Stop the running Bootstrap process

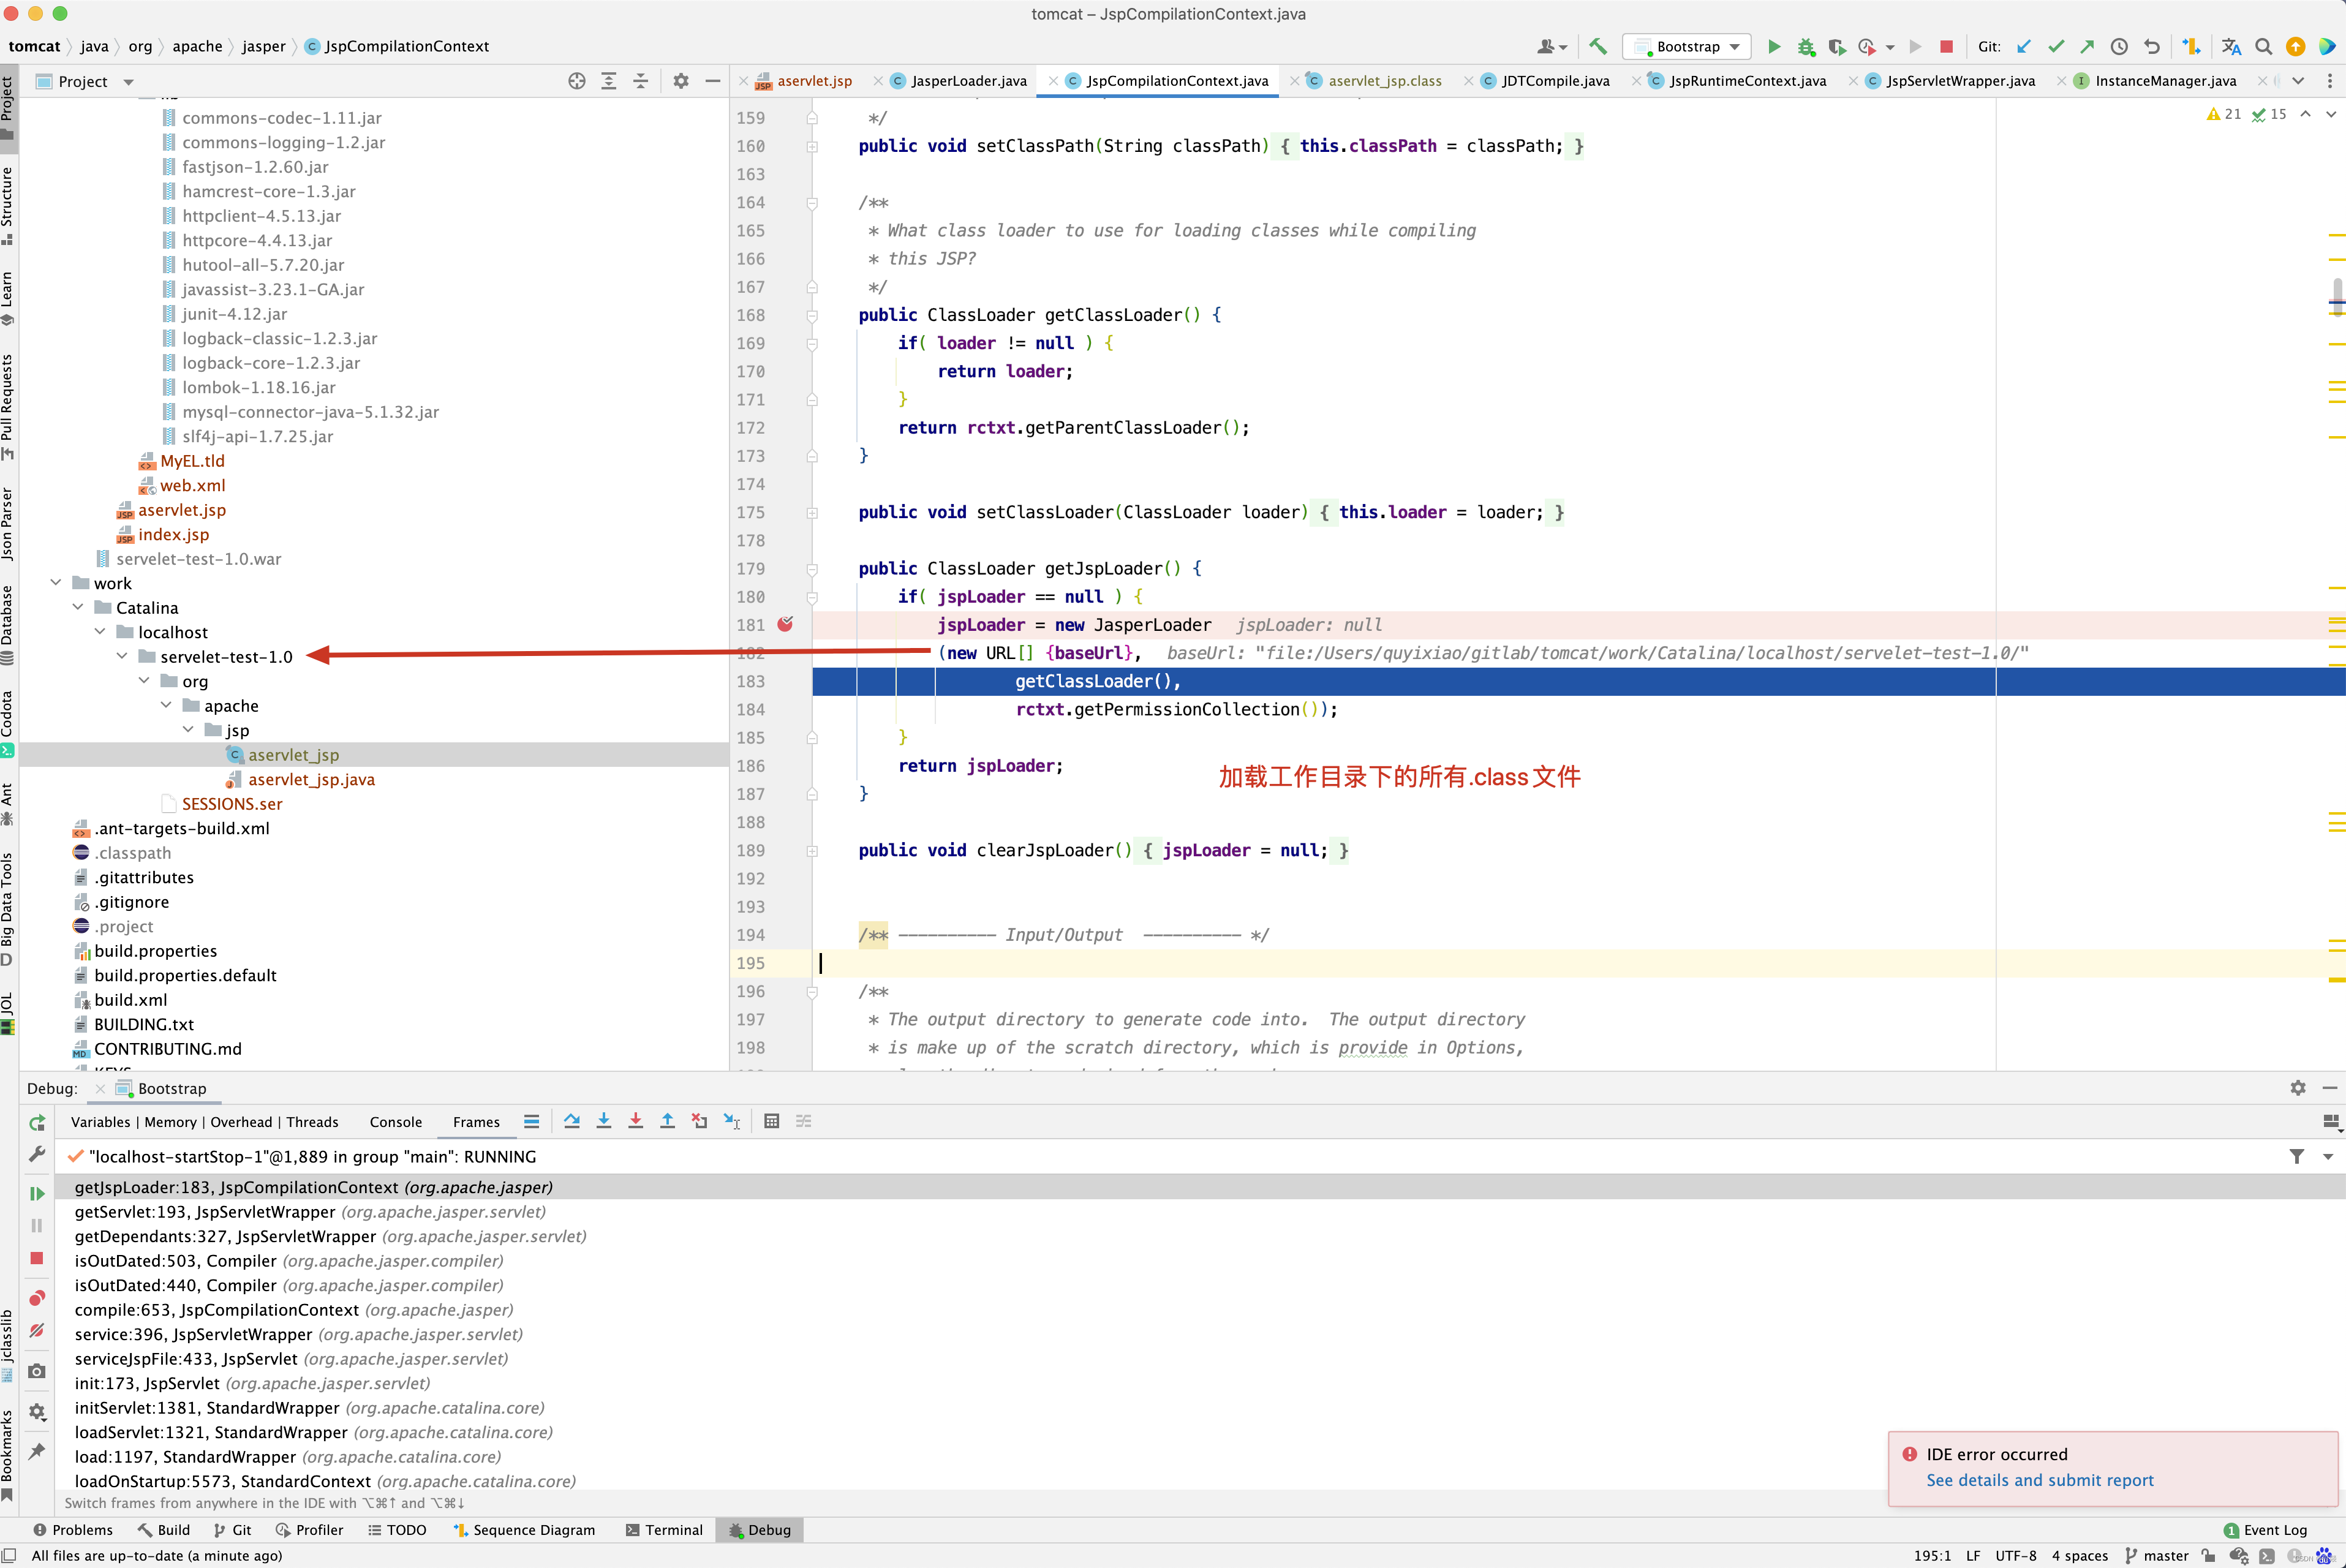[x=1946, y=46]
